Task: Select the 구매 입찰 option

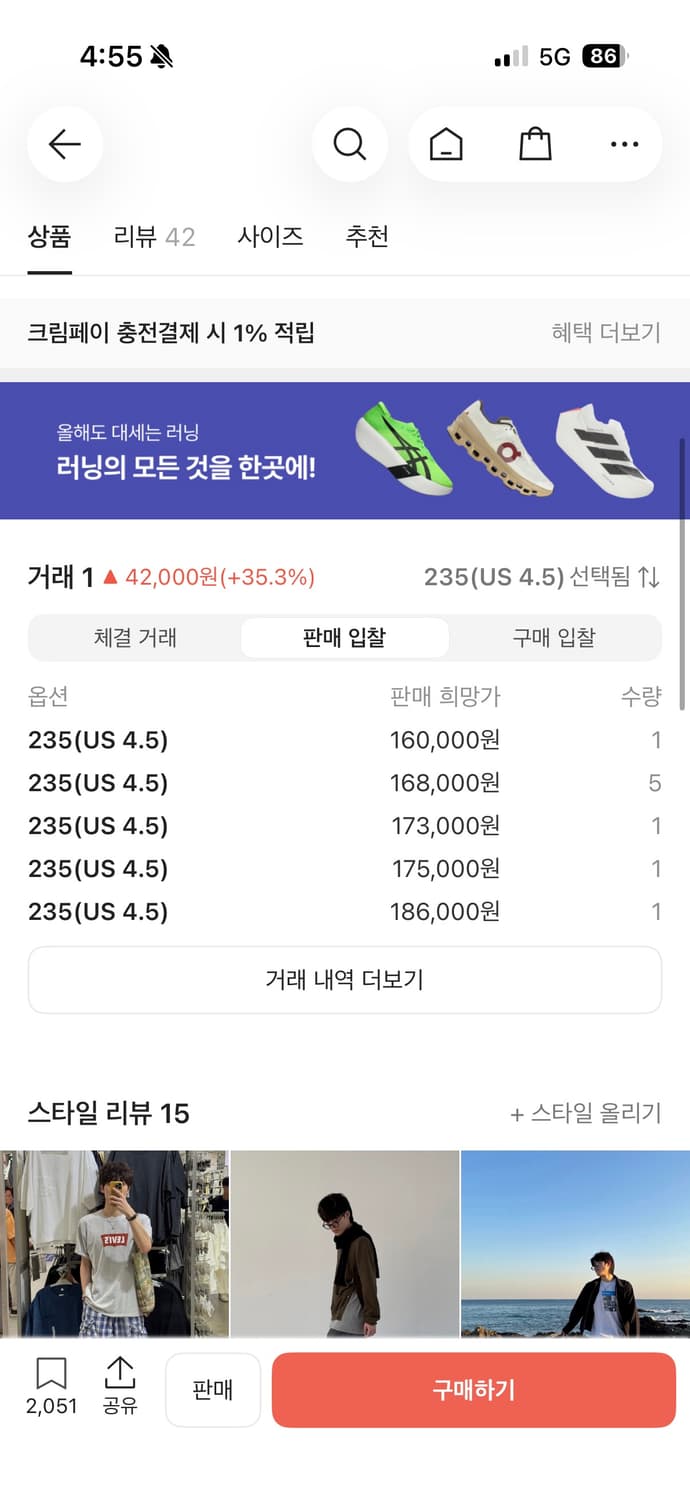Action: coord(554,637)
